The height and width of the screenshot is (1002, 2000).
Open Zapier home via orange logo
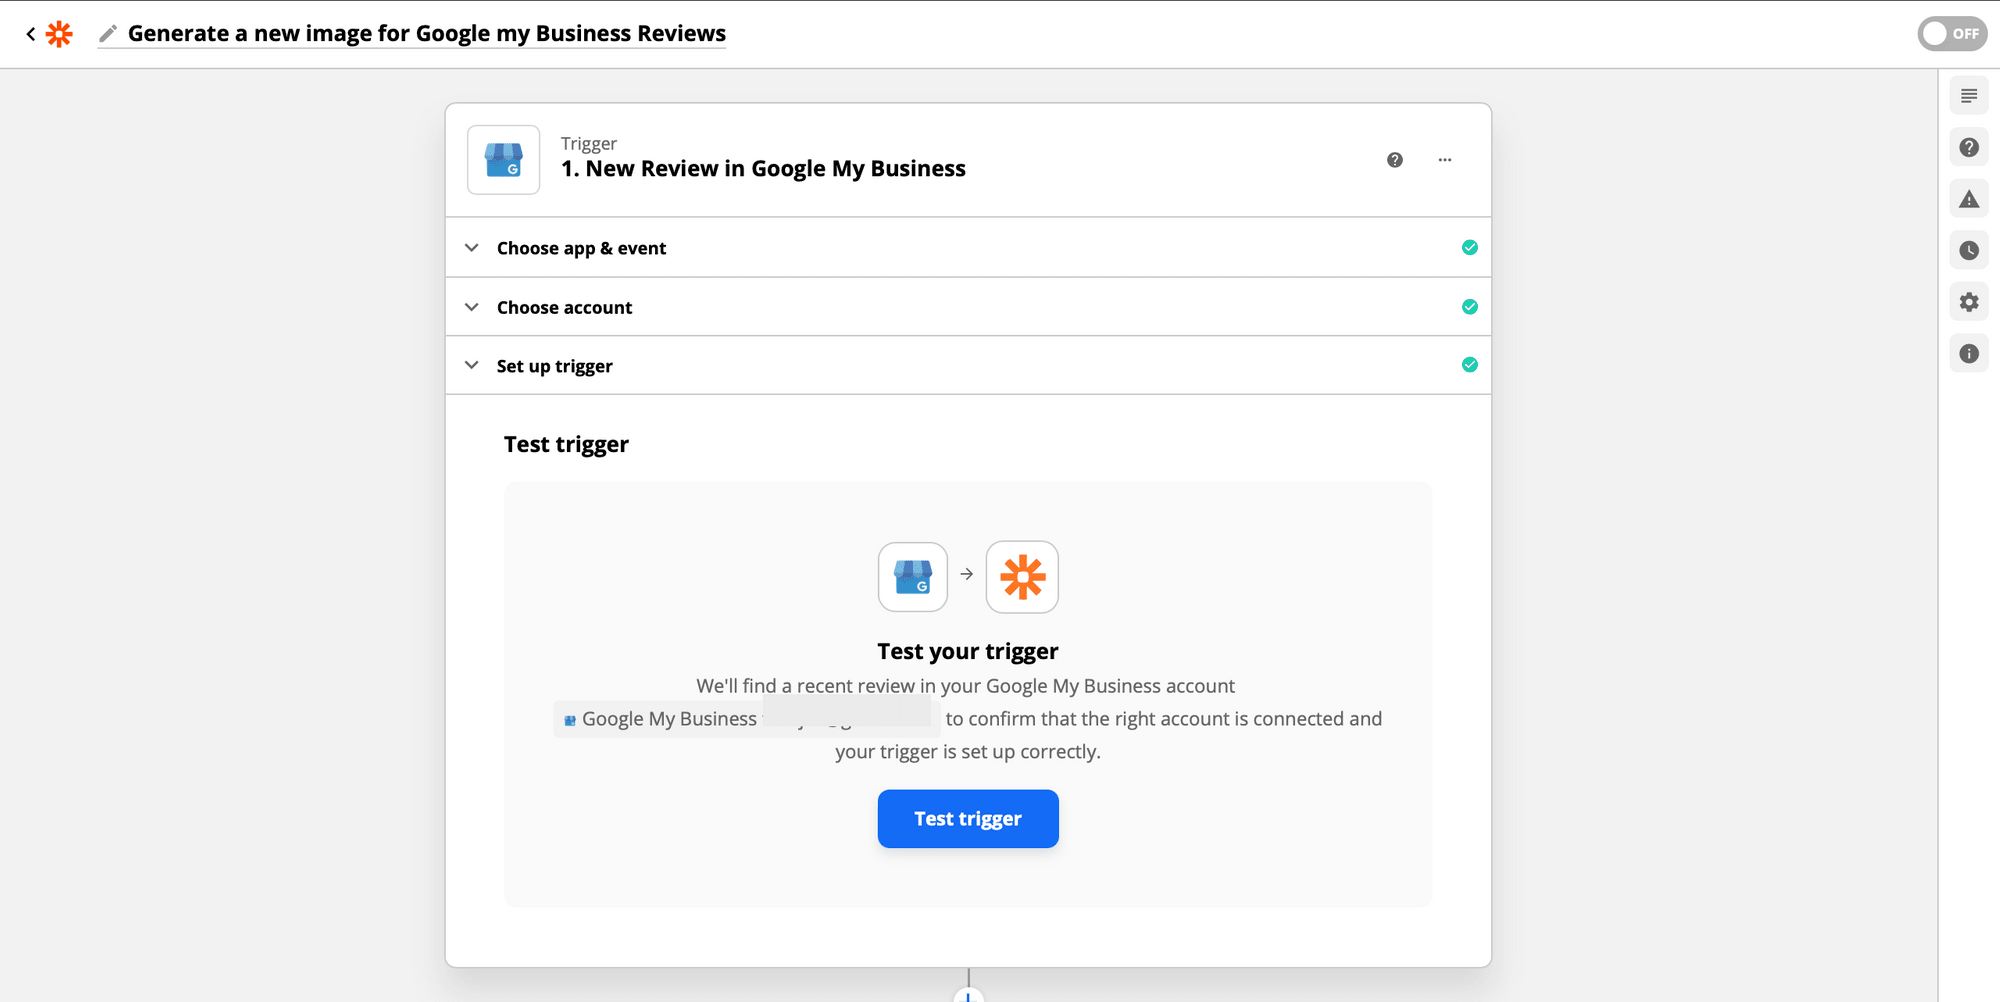pyautogui.click(x=60, y=34)
